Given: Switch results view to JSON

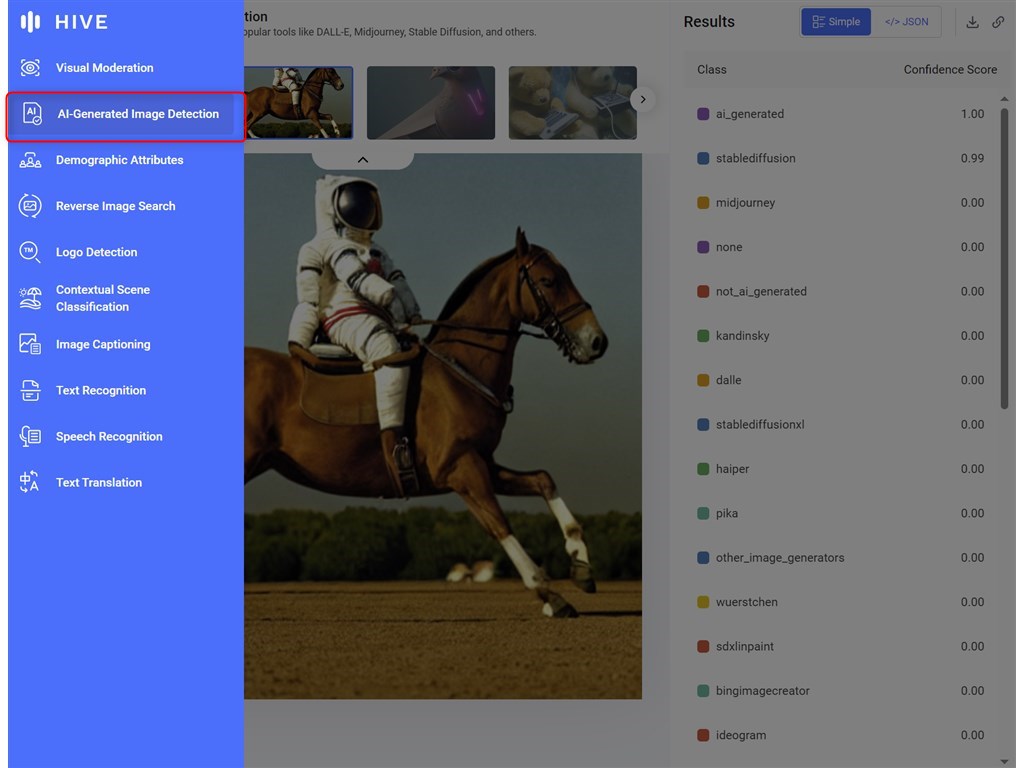Looking at the screenshot, I should point(906,22).
